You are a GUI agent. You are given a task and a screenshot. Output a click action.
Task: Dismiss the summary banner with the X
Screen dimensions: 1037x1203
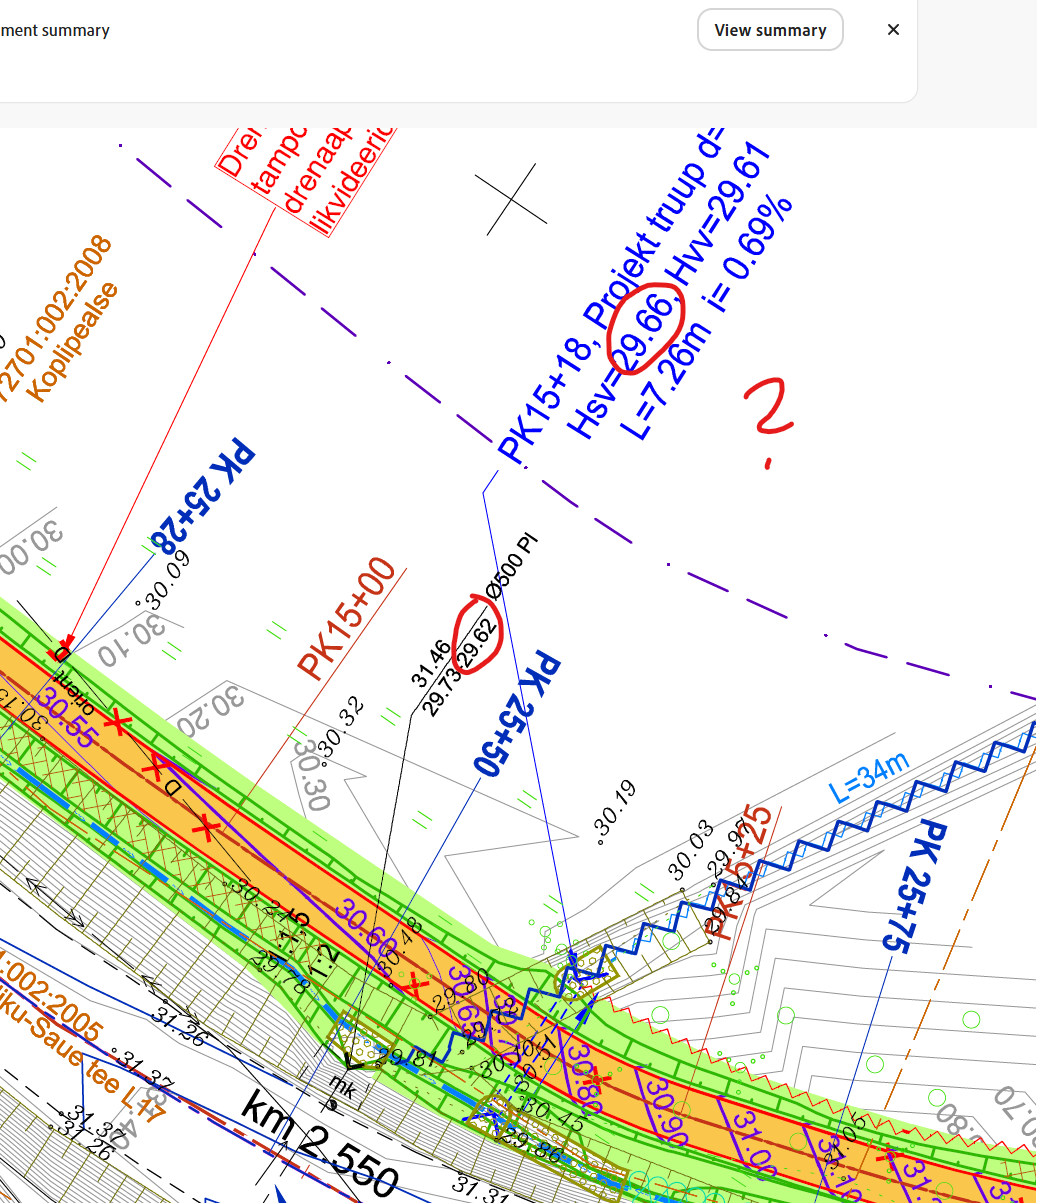(893, 30)
